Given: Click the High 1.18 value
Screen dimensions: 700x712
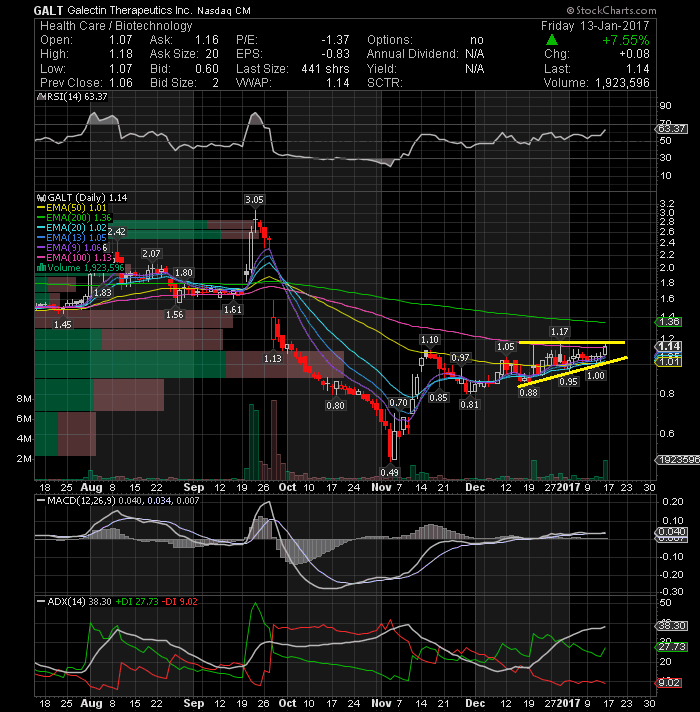Looking at the screenshot, I should 121,54.
